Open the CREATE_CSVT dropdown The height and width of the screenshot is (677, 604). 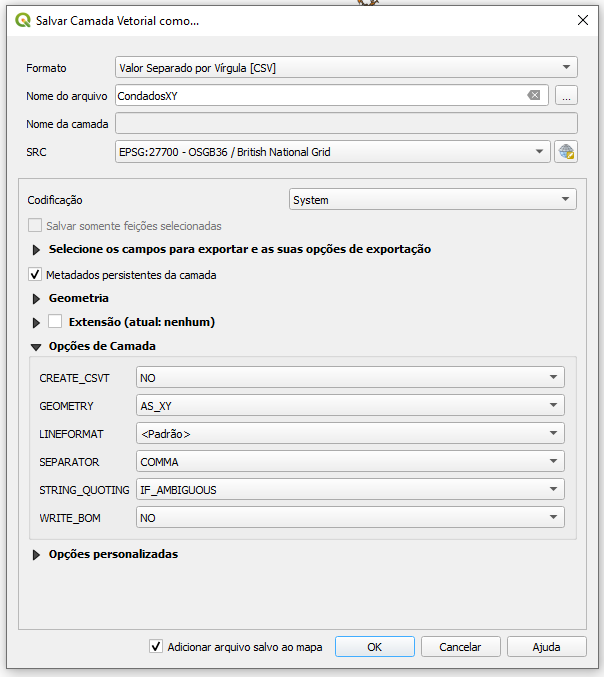click(349, 378)
